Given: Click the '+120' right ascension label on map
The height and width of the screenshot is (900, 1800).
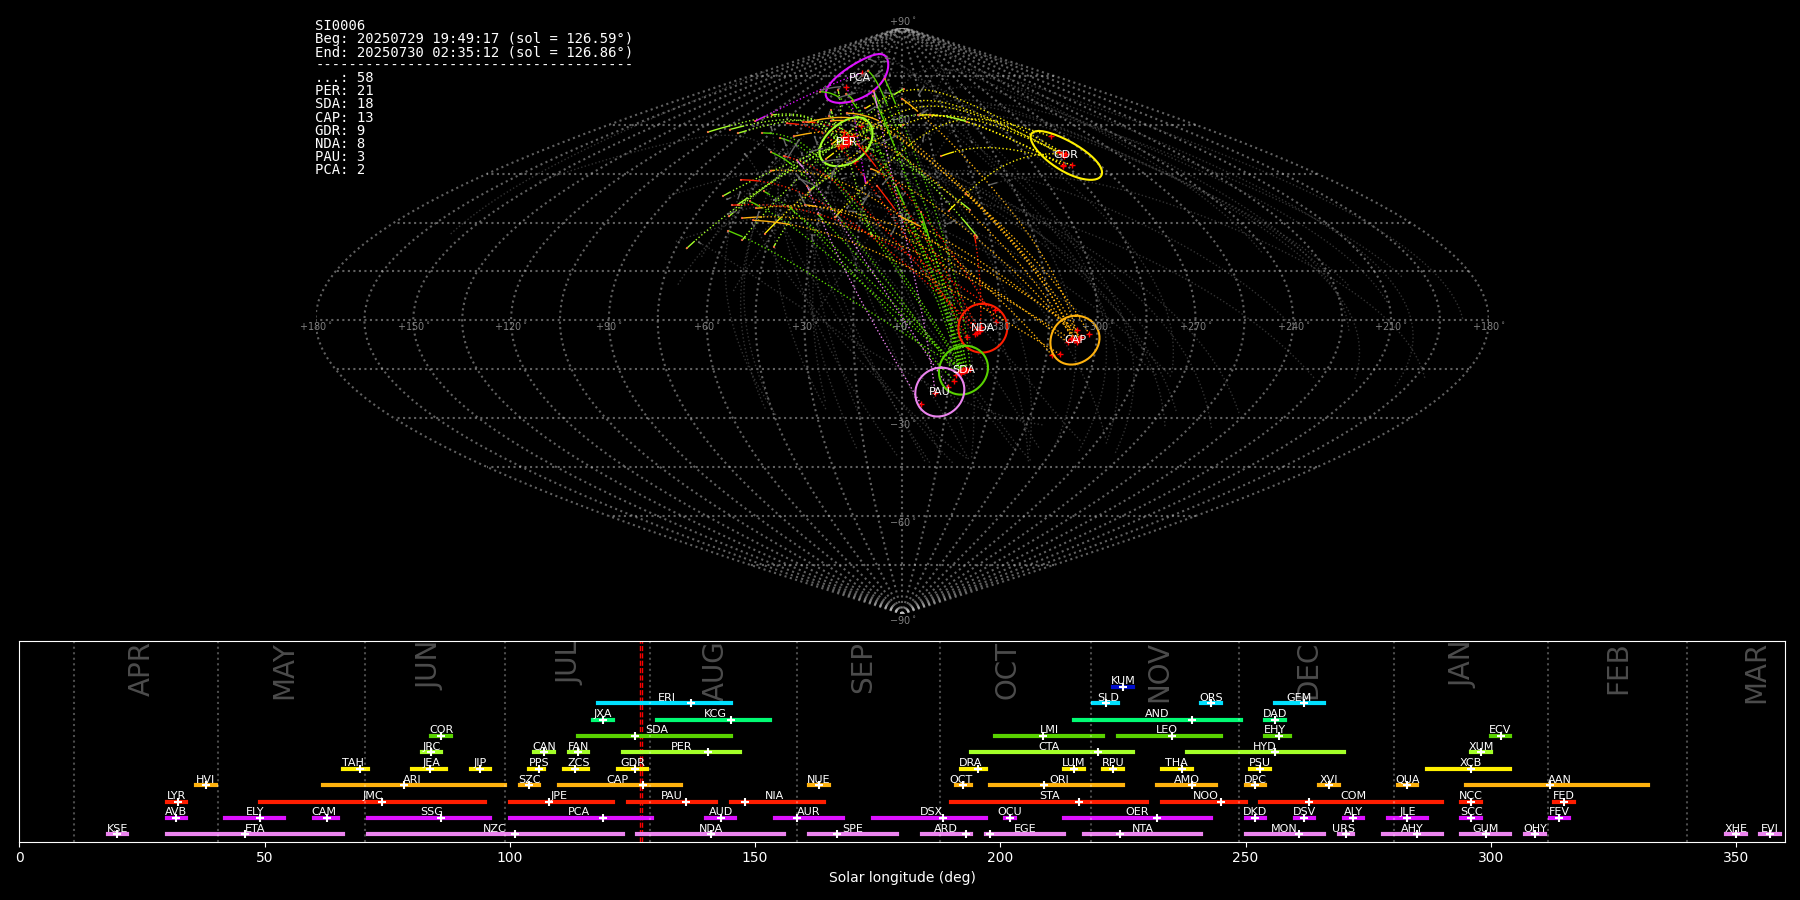Looking at the screenshot, I should pyautogui.click(x=508, y=327).
